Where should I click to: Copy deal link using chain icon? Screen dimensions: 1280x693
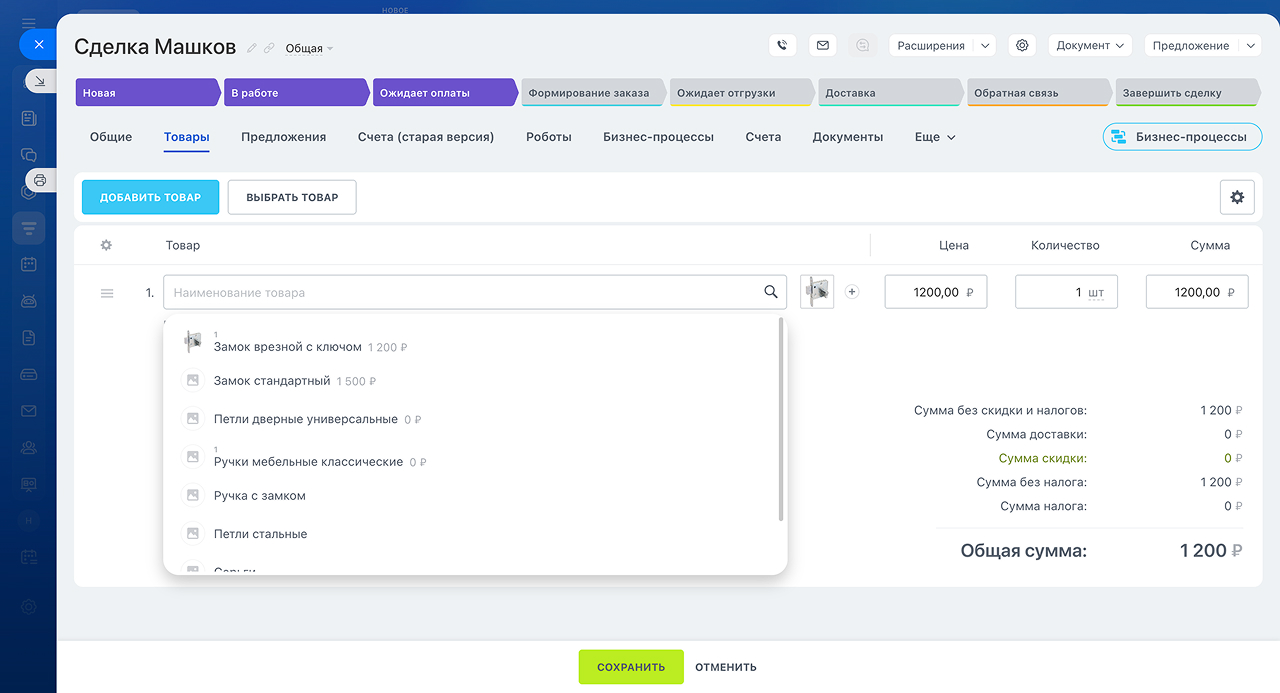click(x=269, y=48)
